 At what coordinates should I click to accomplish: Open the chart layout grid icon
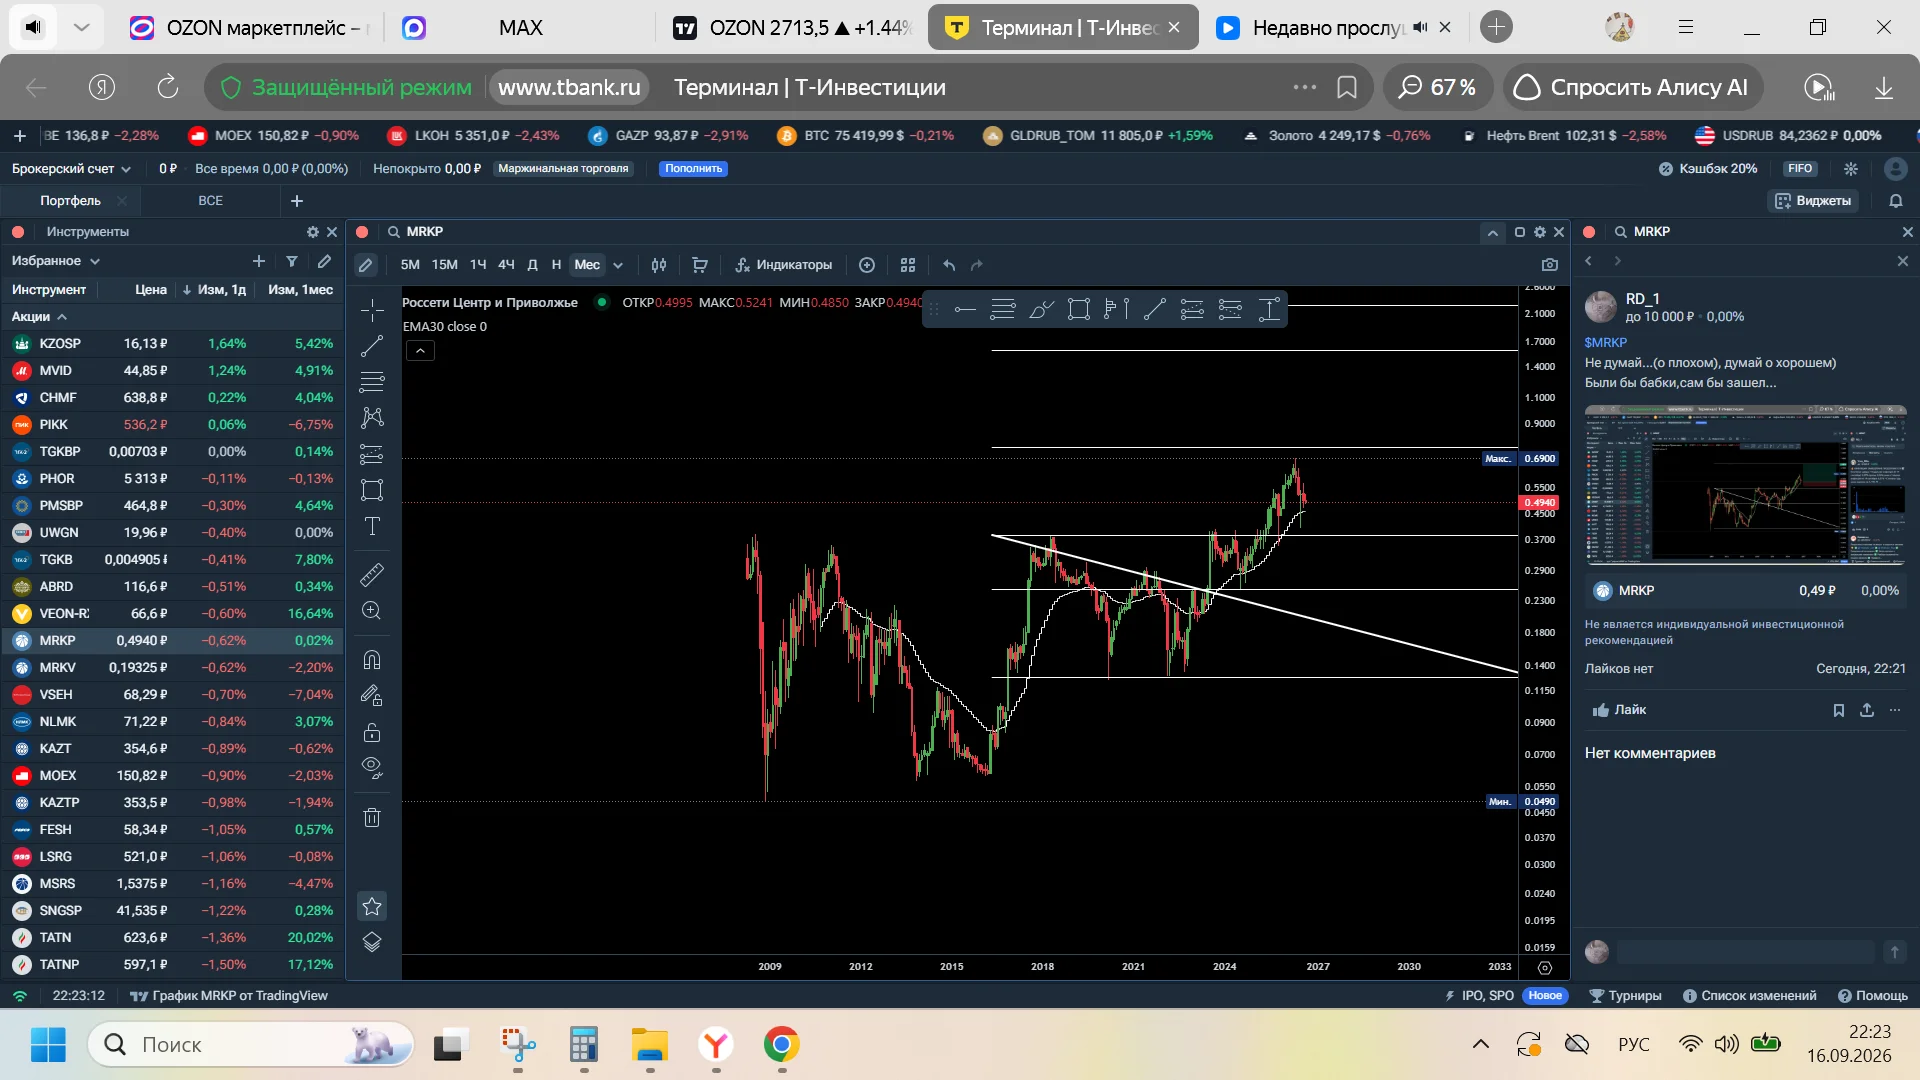tap(908, 265)
